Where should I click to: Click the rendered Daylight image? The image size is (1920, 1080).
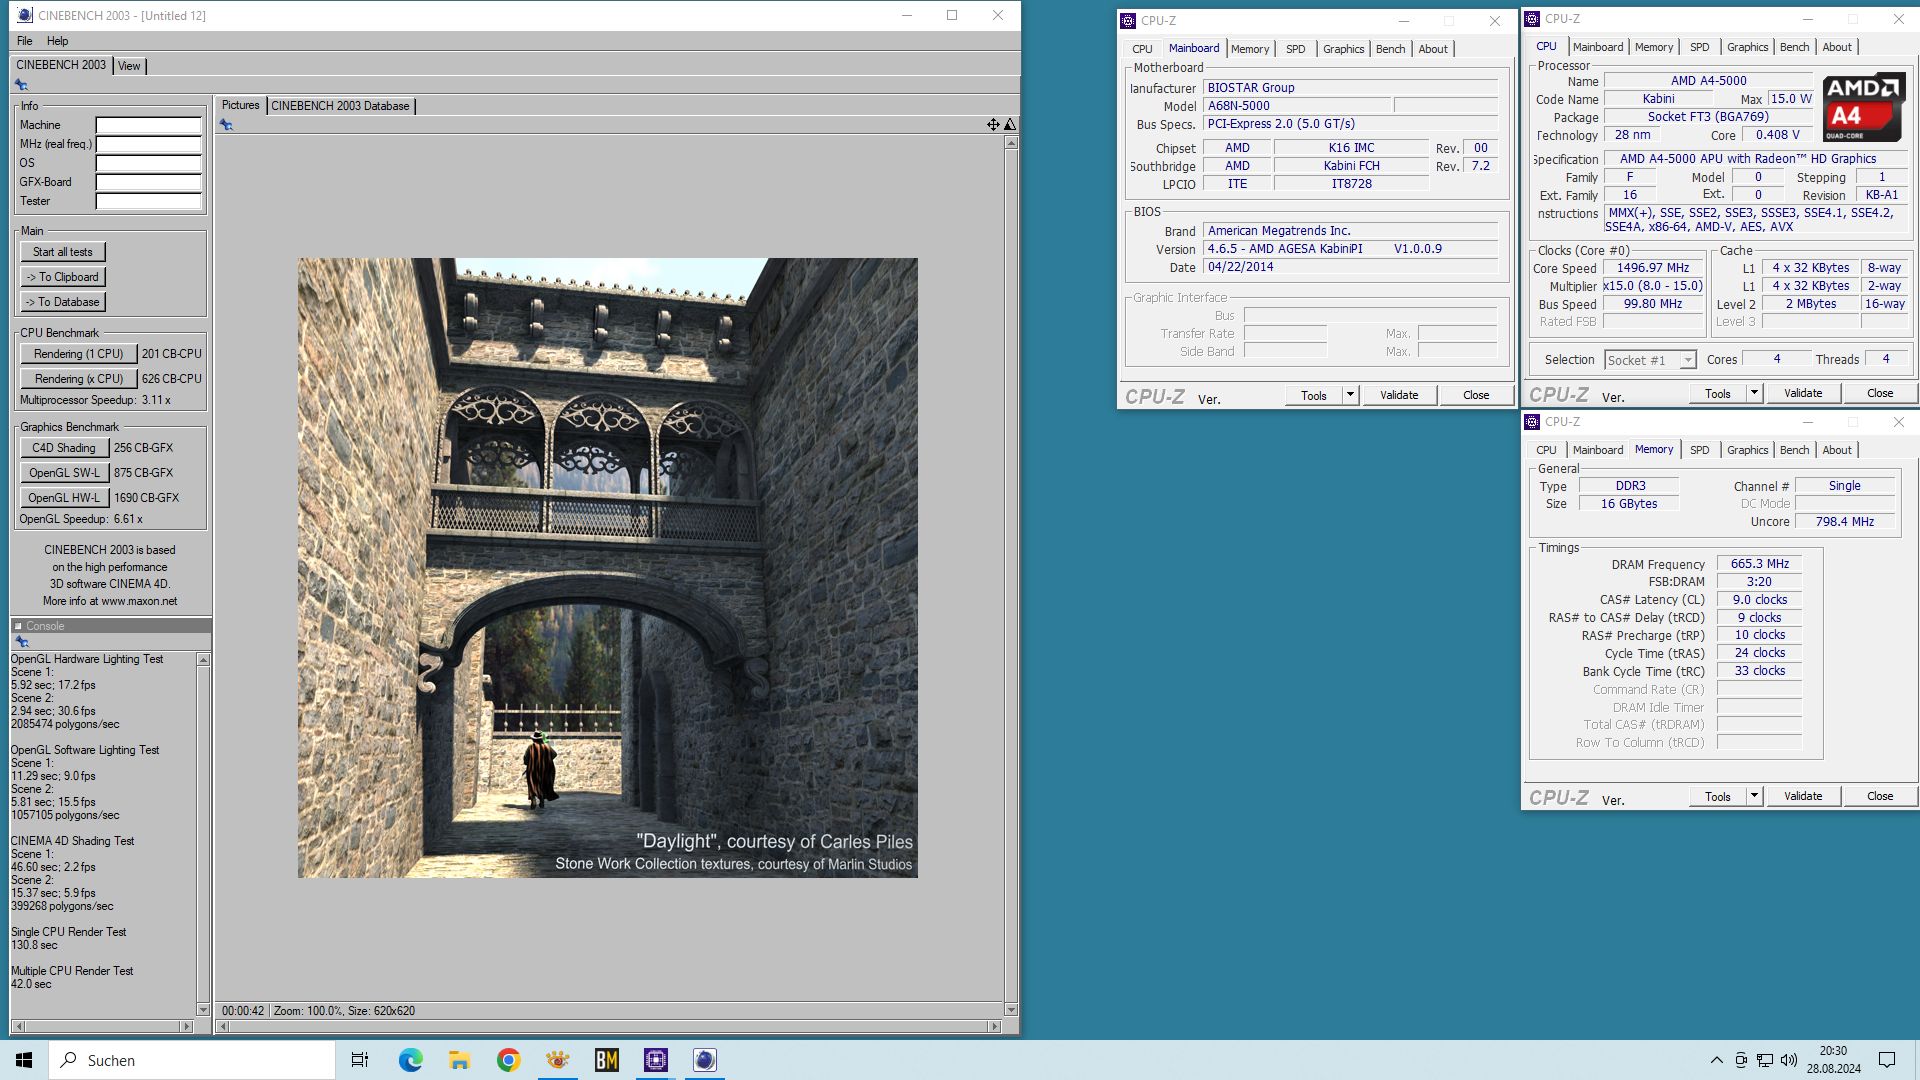(x=608, y=568)
